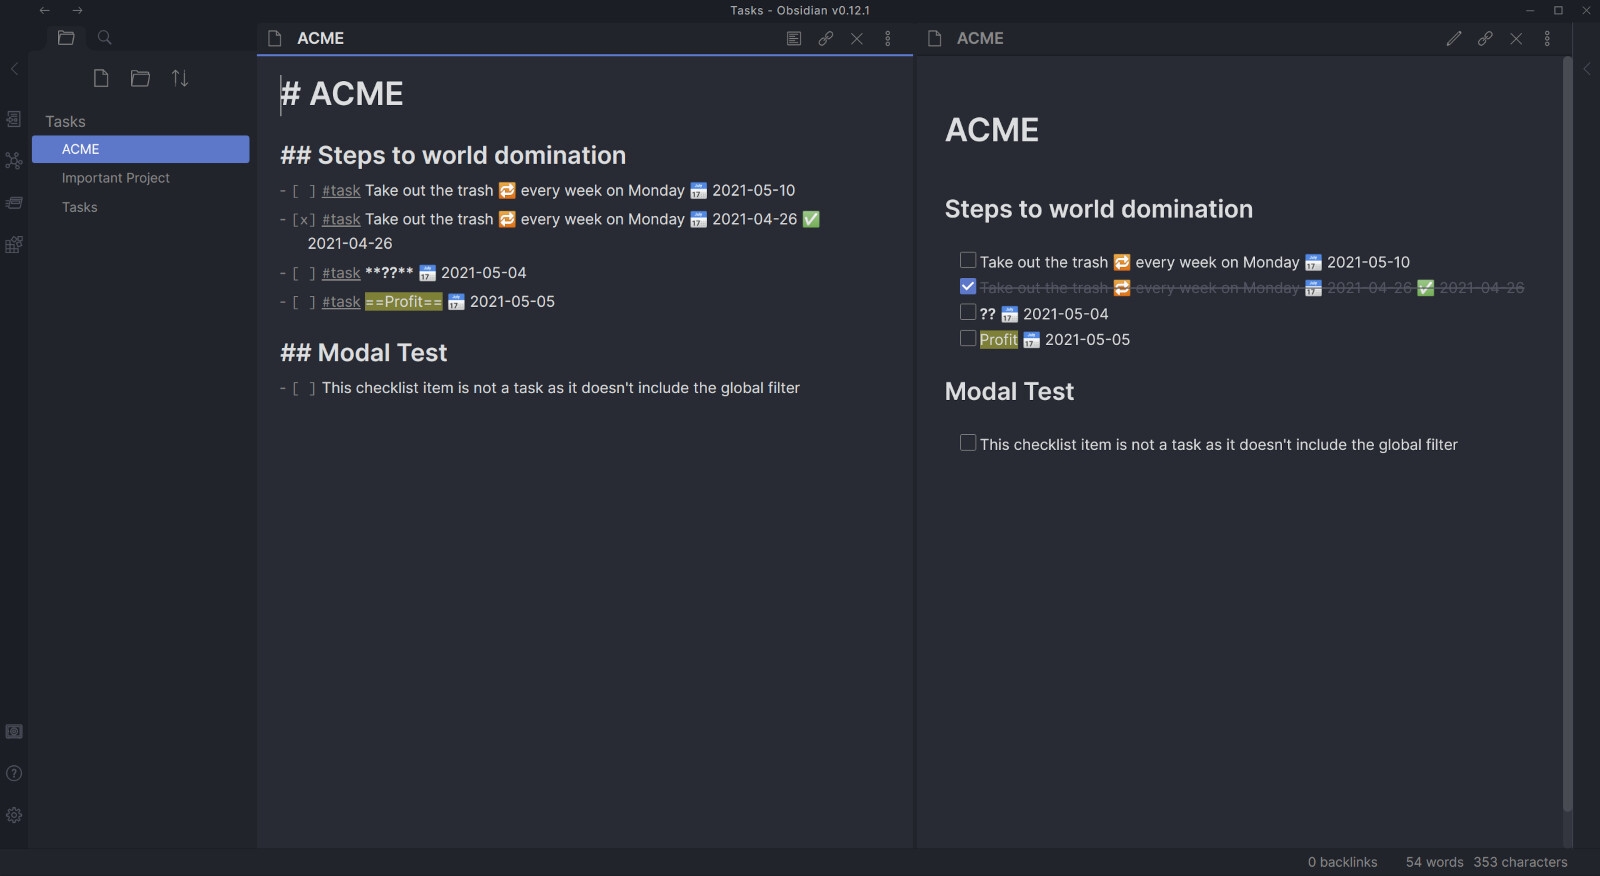Viewport: 1600px width, 876px height.
Task: Click highlighted Profit text in preview
Action: pyautogui.click(x=998, y=340)
